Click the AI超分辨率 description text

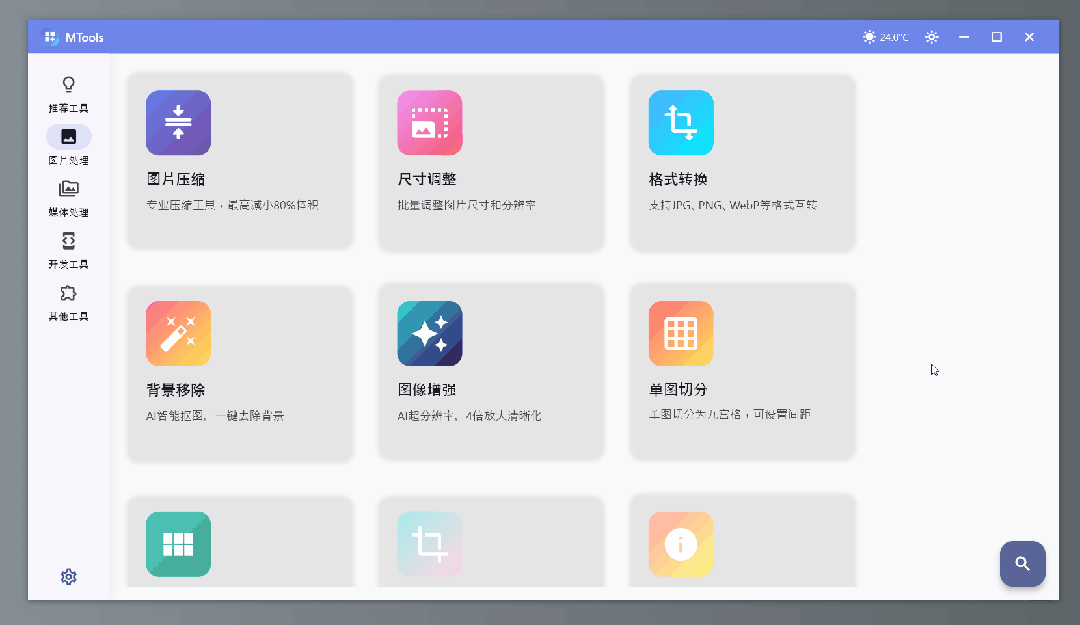pyautogui.click(x=469, y=416)
